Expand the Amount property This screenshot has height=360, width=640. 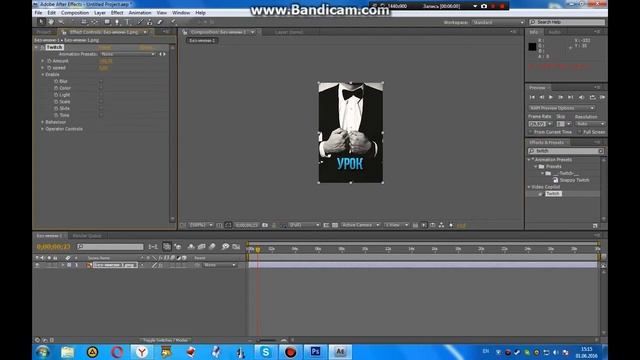[42, 61]
